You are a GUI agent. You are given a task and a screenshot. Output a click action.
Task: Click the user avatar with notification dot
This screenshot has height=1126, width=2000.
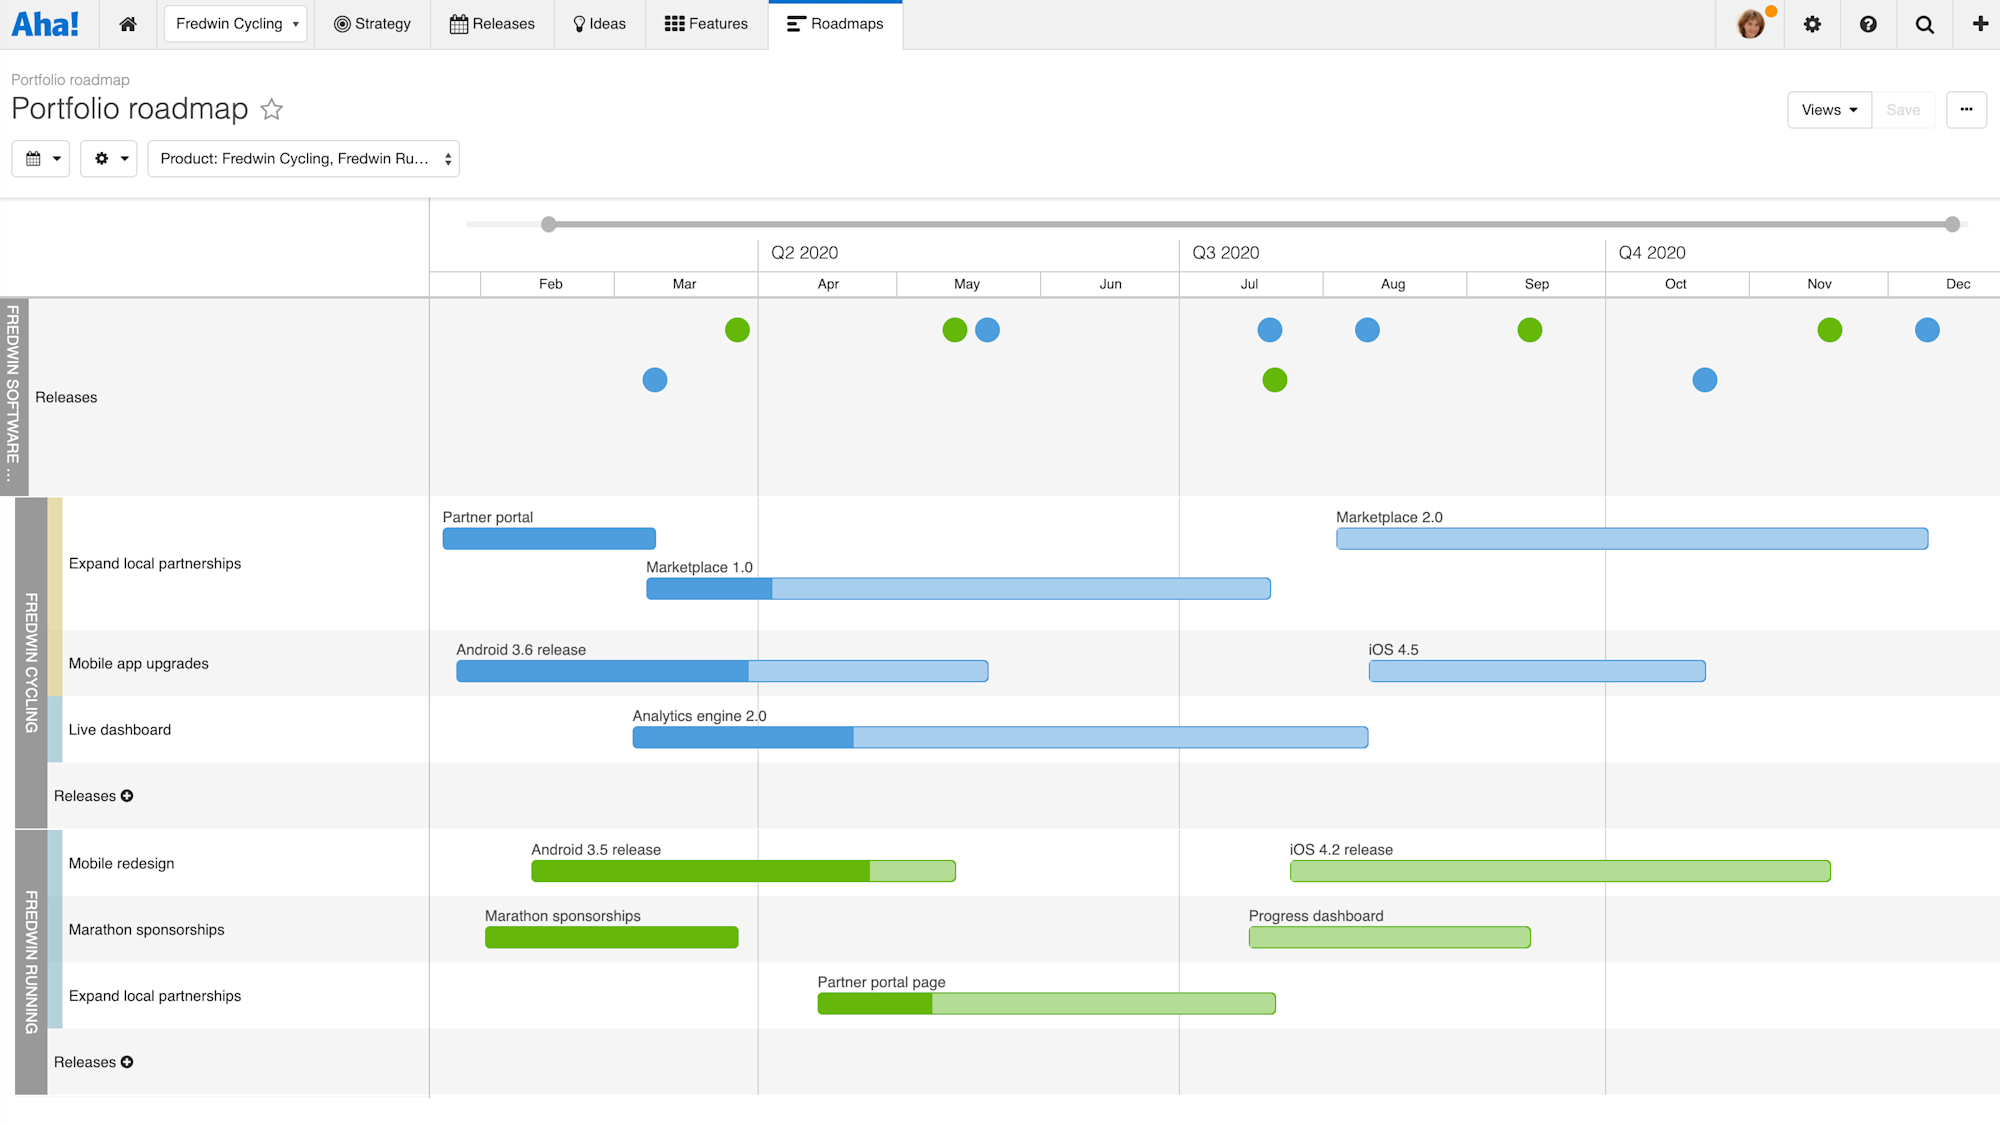(1751, 24)
